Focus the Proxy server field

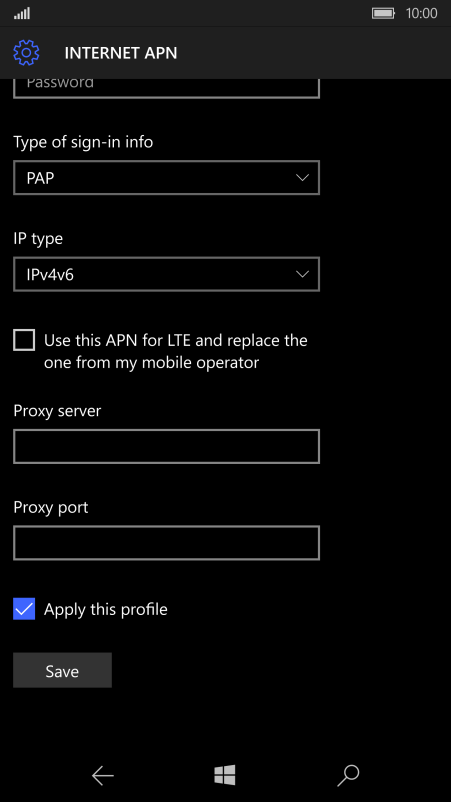(167, 447)
